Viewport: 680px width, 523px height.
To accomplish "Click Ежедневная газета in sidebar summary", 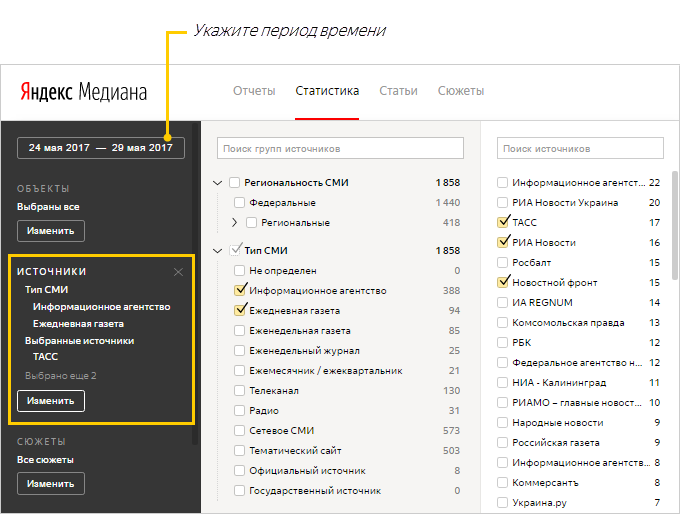I will 78,324.
